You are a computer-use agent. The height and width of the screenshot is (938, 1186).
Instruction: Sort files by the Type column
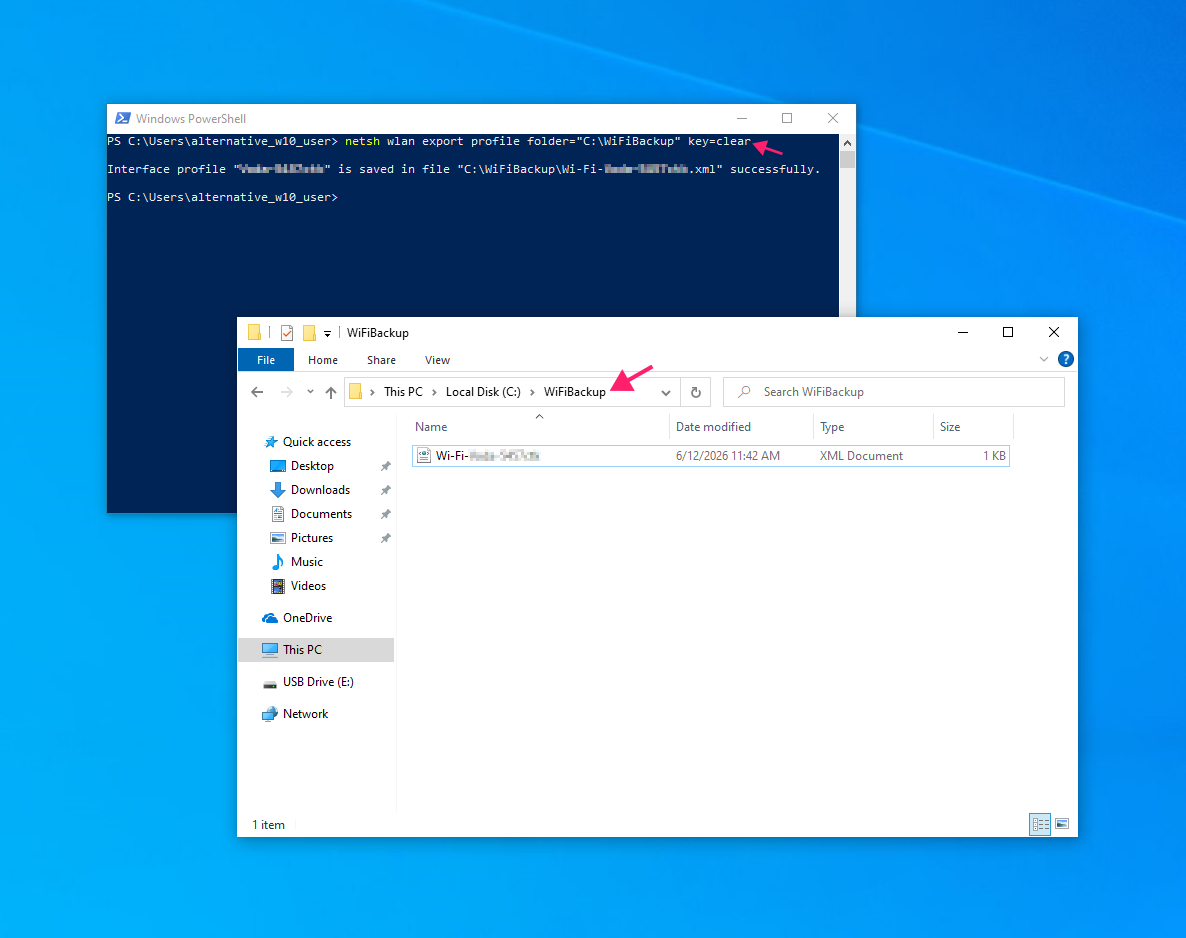click(x=874, y=427)
